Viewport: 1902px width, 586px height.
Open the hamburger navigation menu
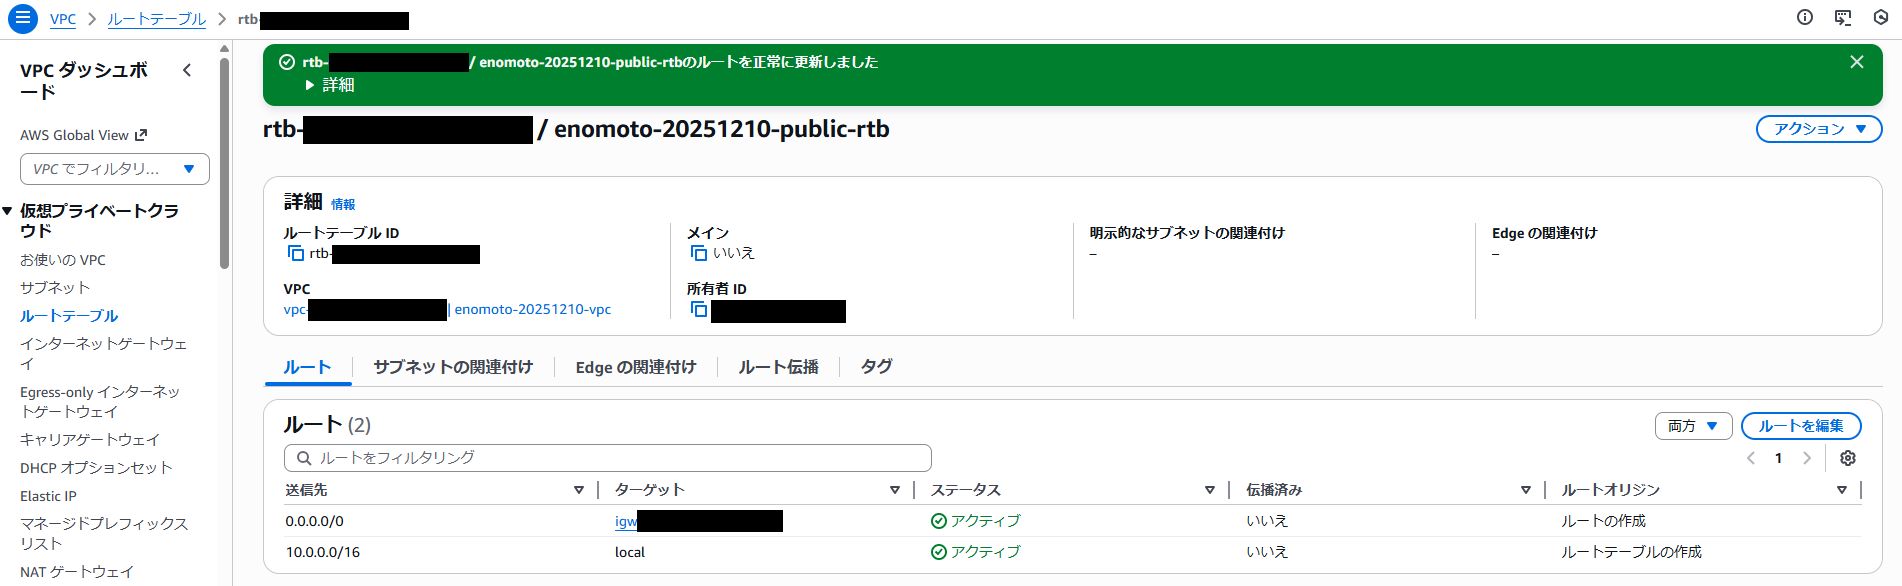pyautogui.click(x=22, y=18)
